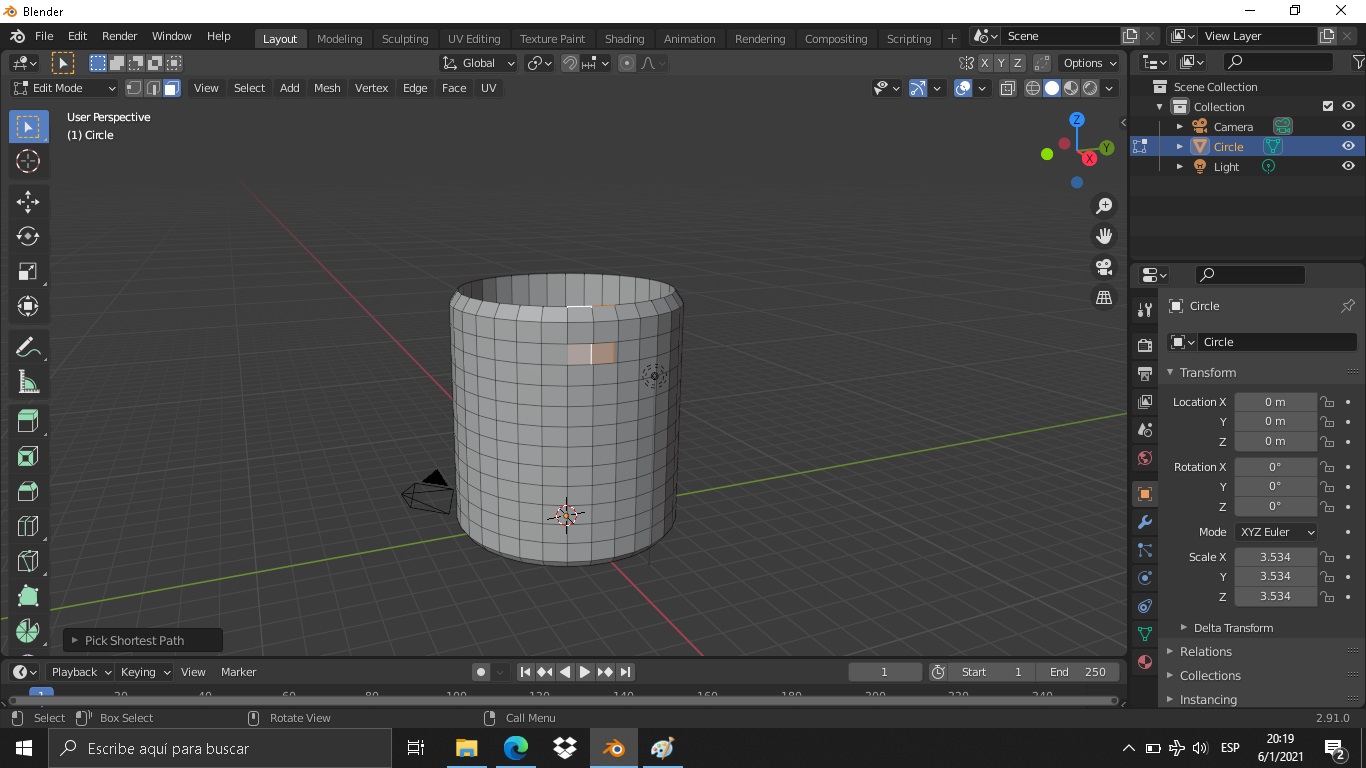This screenshot has height=768, width=1366.
Task: Toggle camera view in viewport
Action: 1104,267
